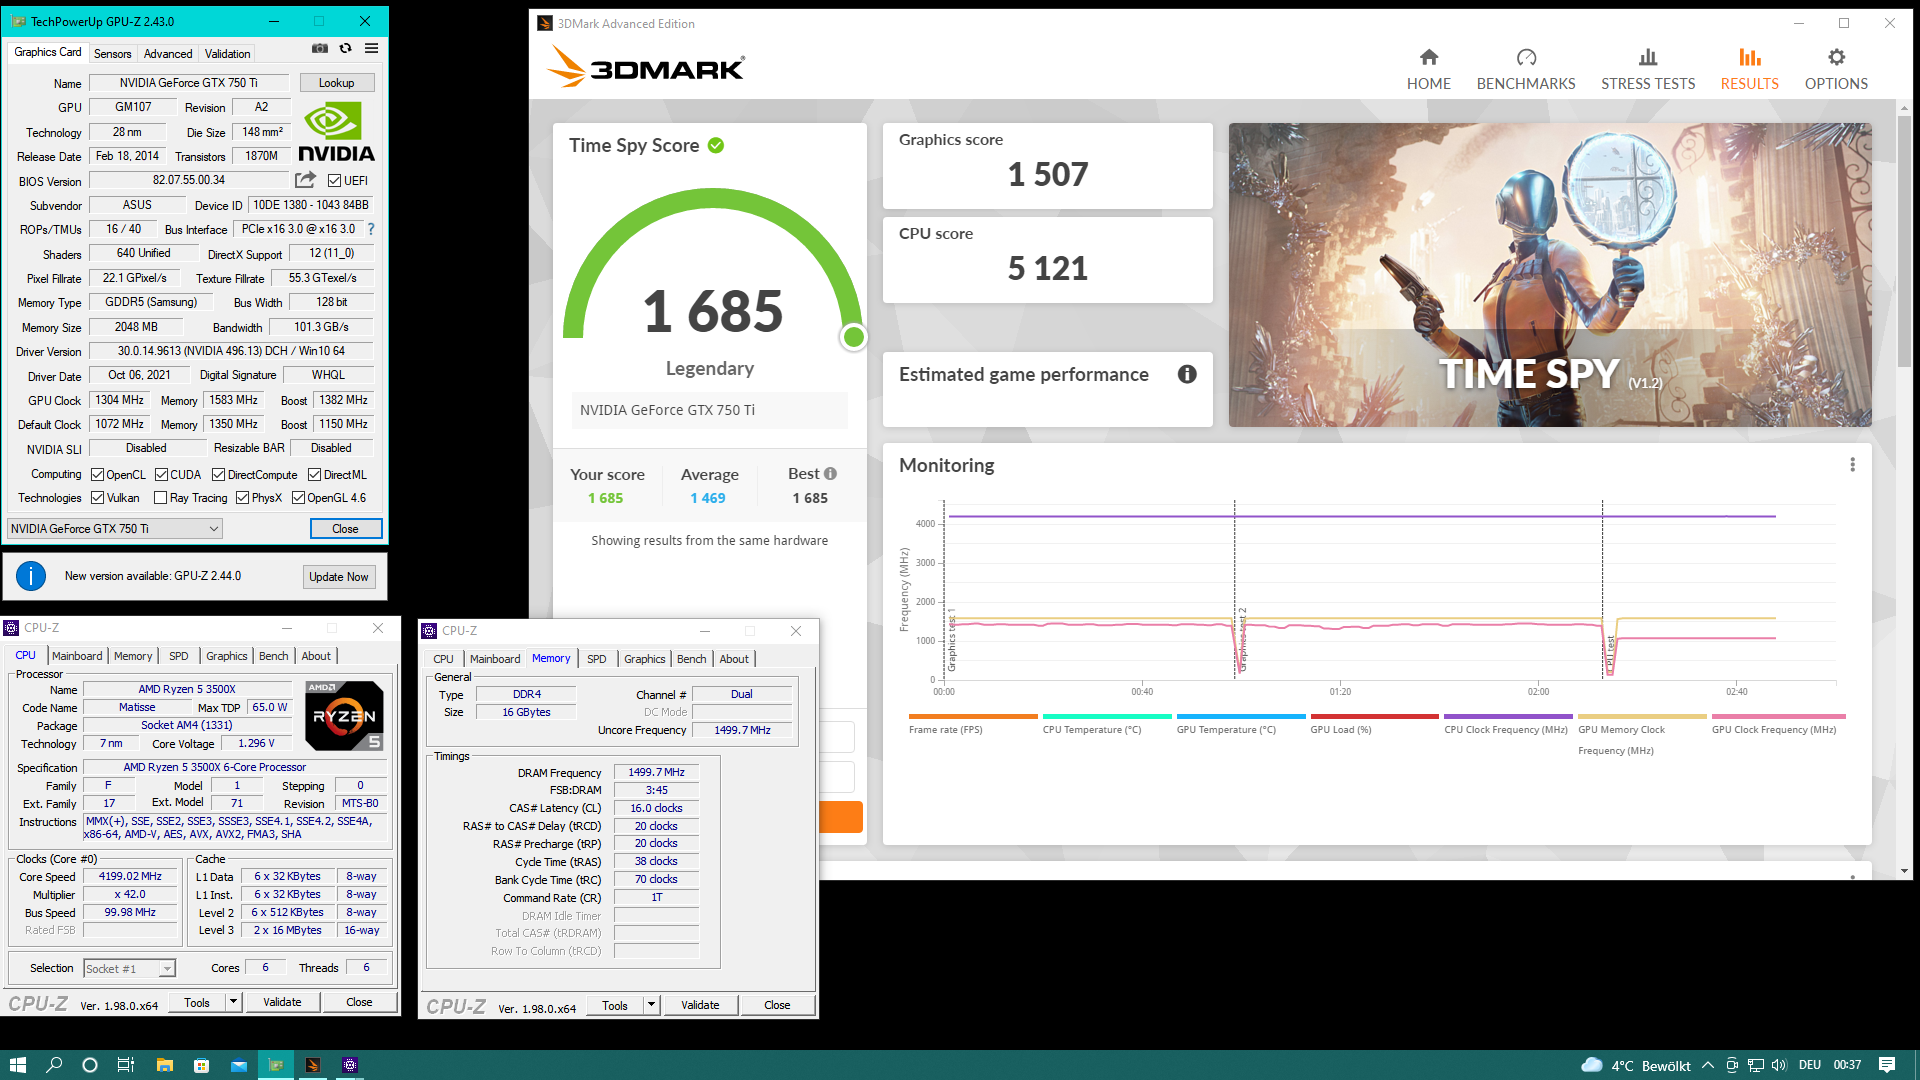Open the Windows Start menu

[18, 1065]
